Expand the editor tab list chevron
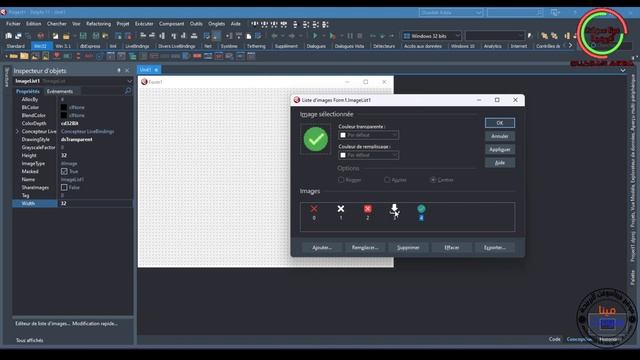The height and width of the screenshot is (360, 640). coord(623,70)
